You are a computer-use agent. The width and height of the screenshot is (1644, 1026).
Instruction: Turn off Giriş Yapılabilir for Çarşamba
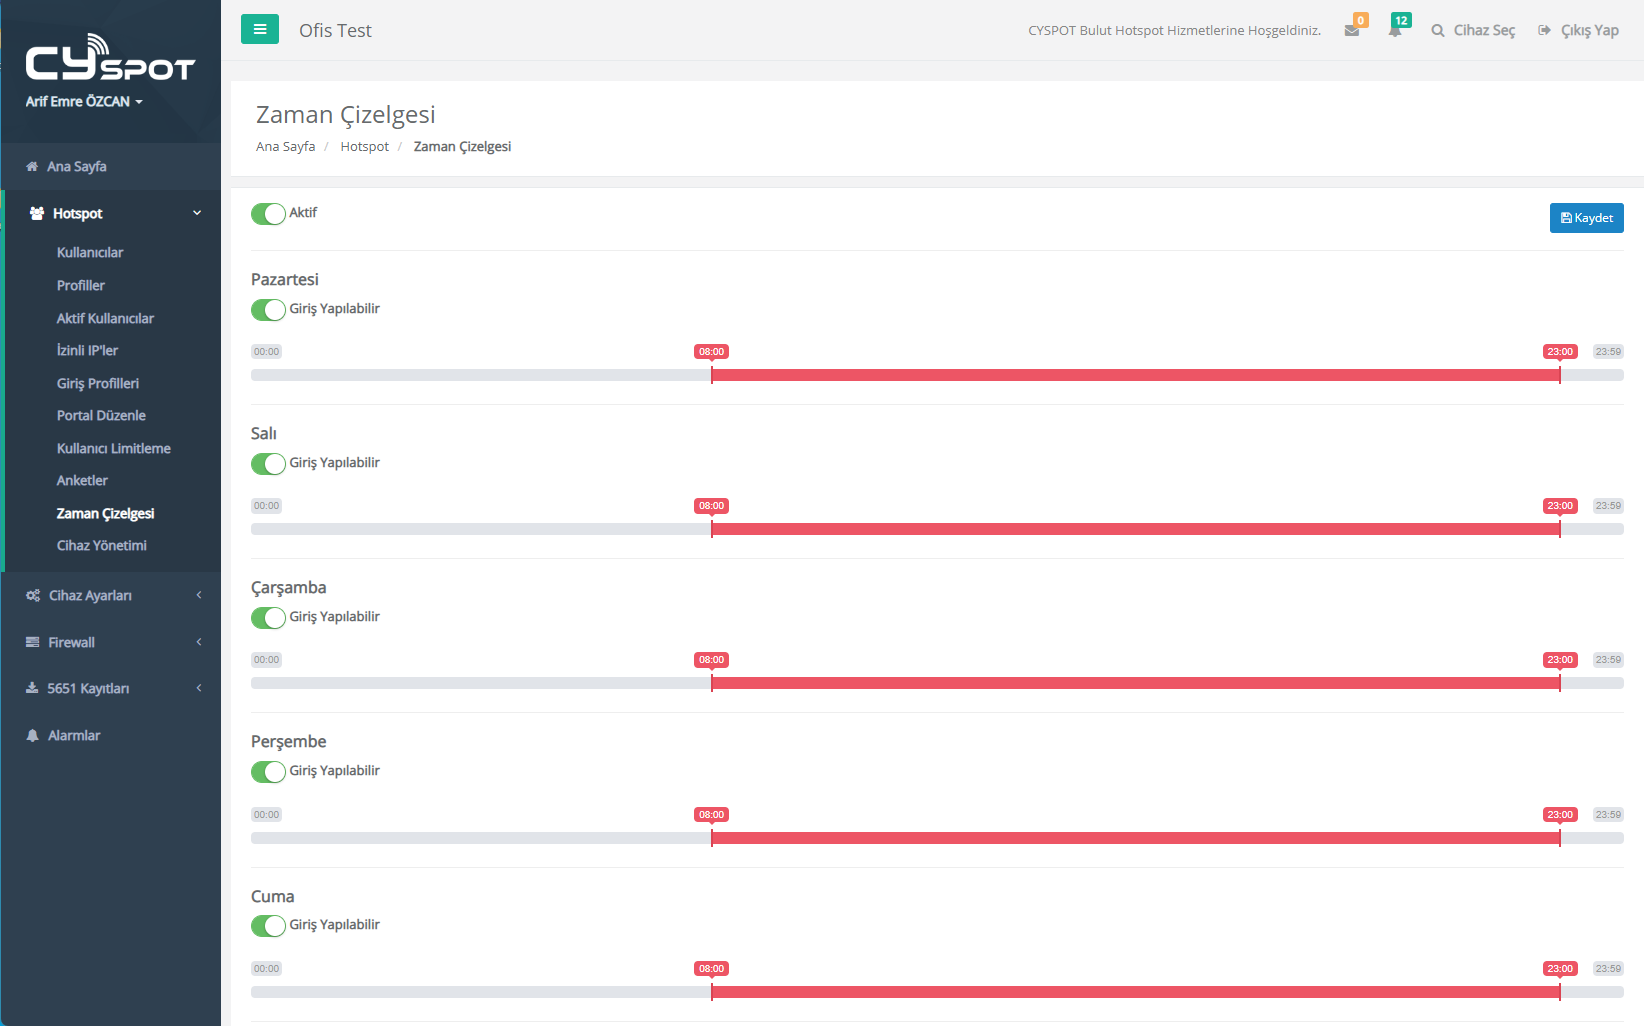tap(268, 618)
